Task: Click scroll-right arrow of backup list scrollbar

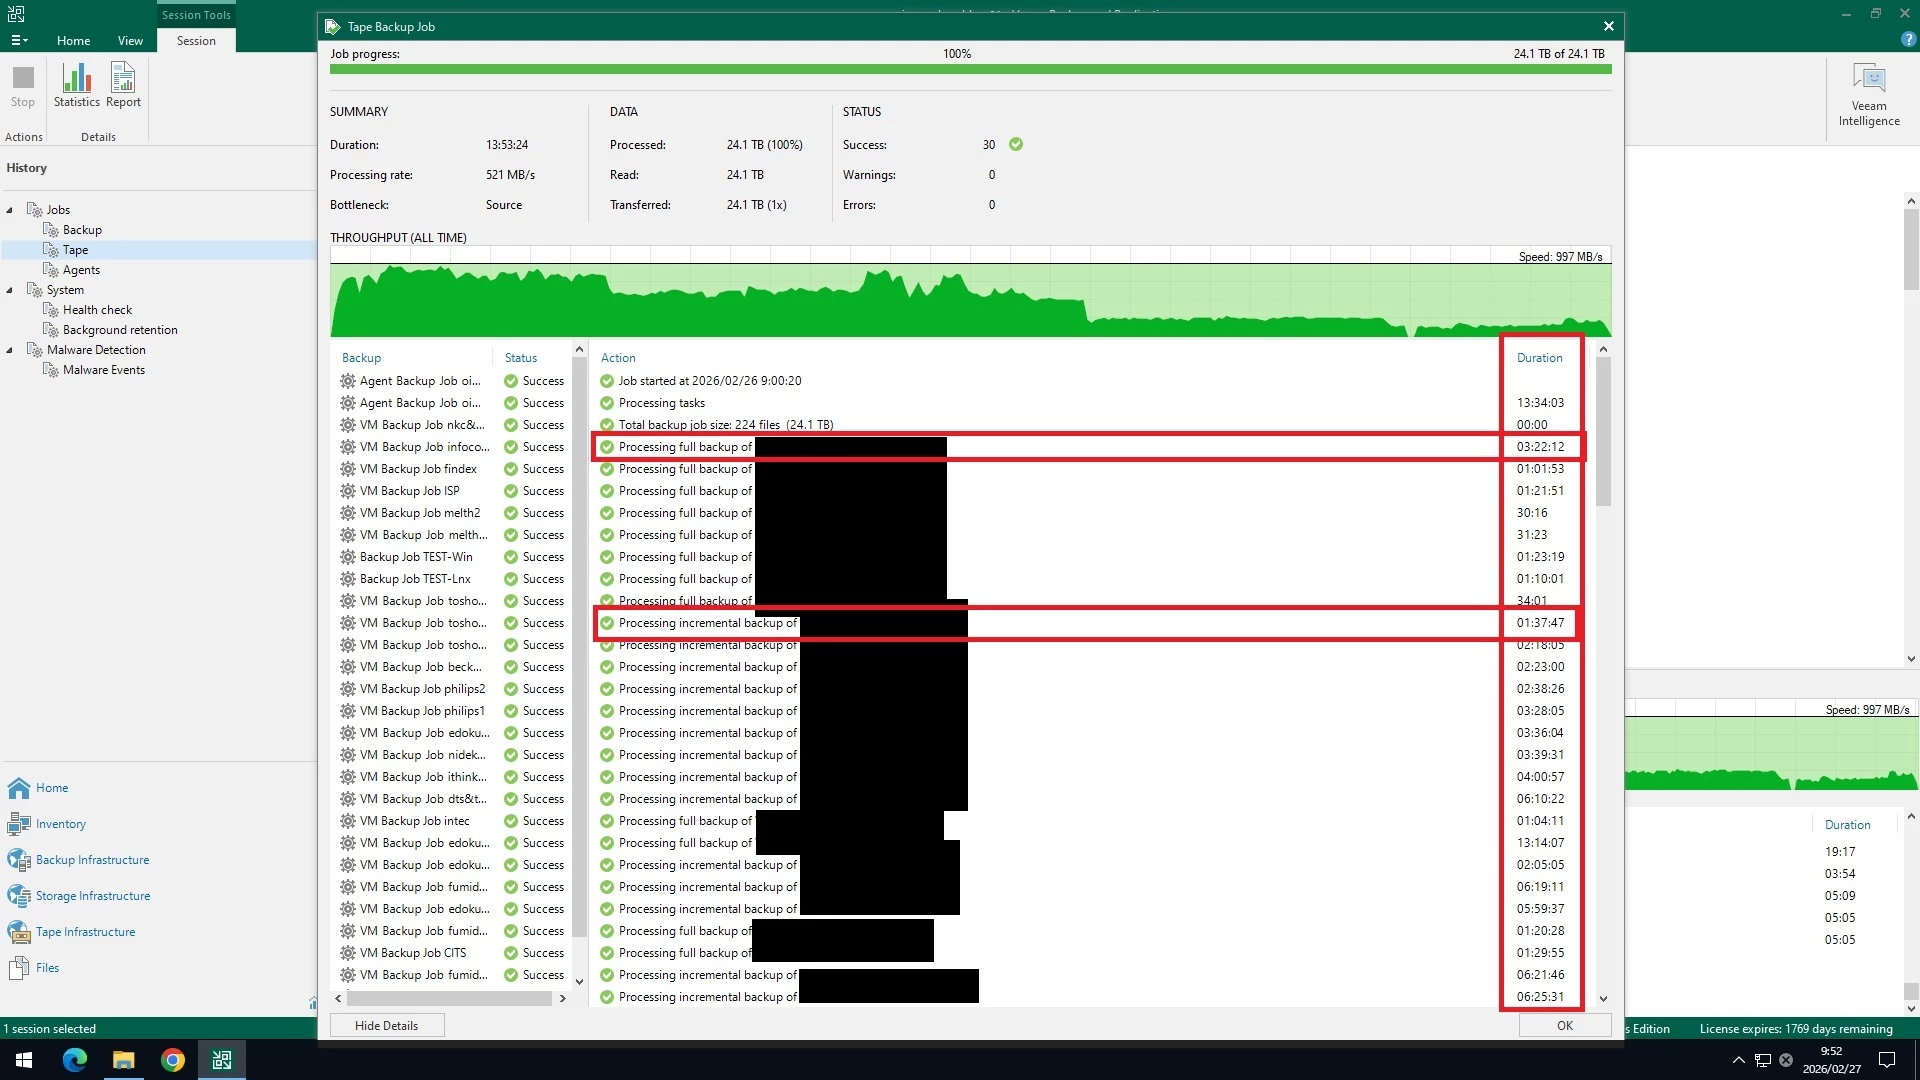Action: pos(562,998)
